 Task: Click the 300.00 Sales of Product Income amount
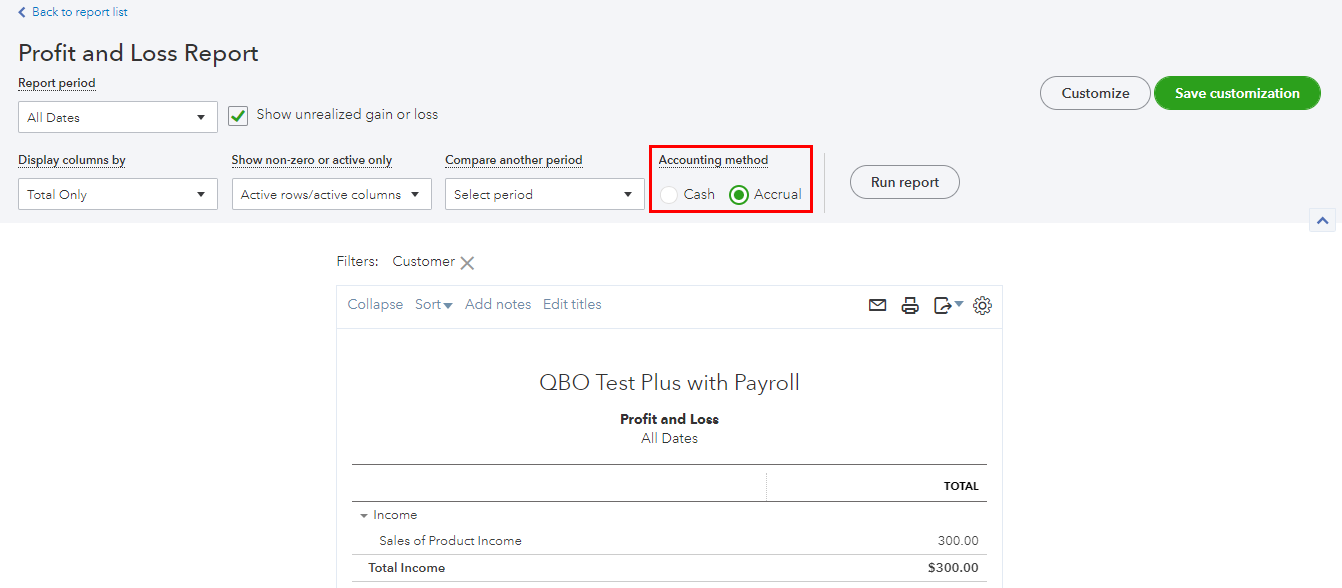pyautogui.click(x=958, y=541)
